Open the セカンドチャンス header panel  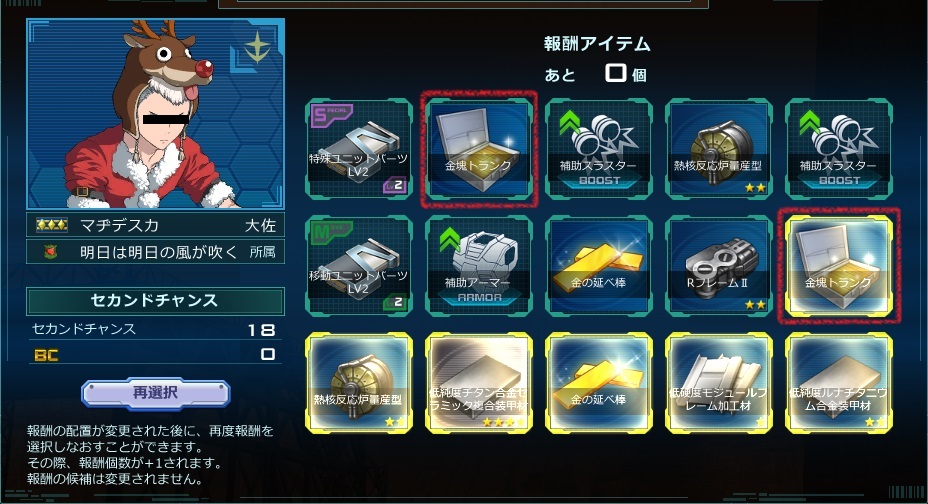[x=155, y=301]
